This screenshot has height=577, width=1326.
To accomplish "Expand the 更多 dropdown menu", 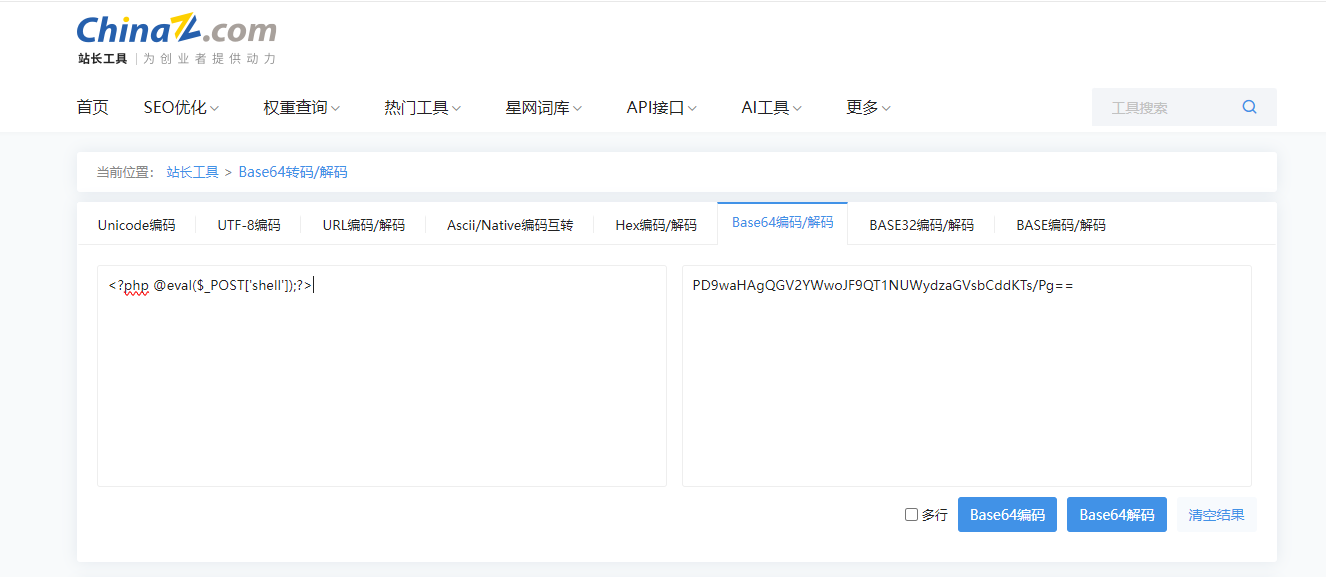I will (868, 107).
